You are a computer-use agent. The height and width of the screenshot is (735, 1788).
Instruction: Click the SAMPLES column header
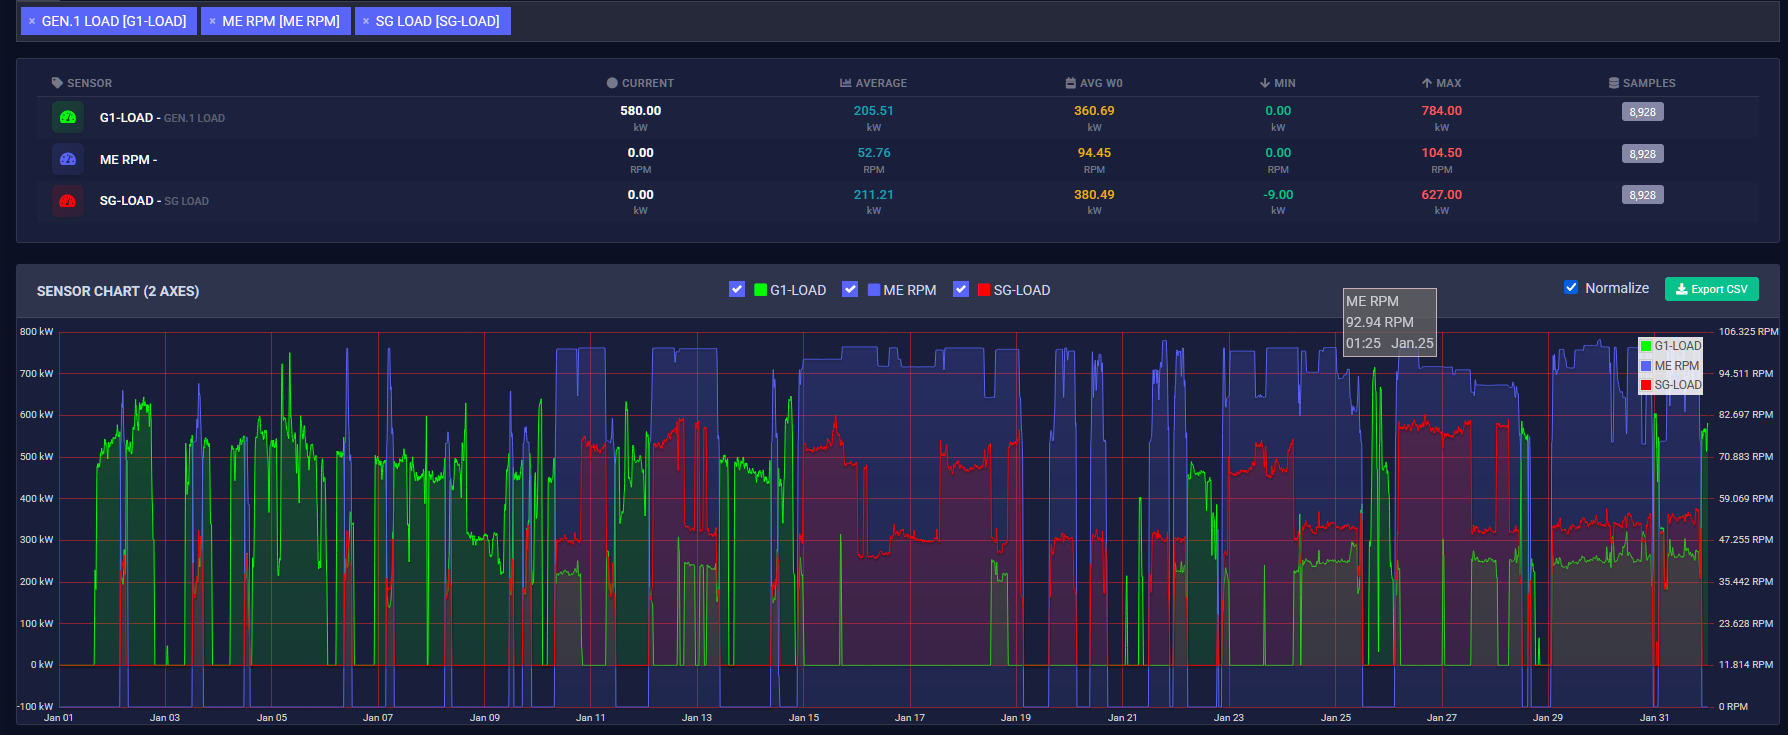(1642, 83)
